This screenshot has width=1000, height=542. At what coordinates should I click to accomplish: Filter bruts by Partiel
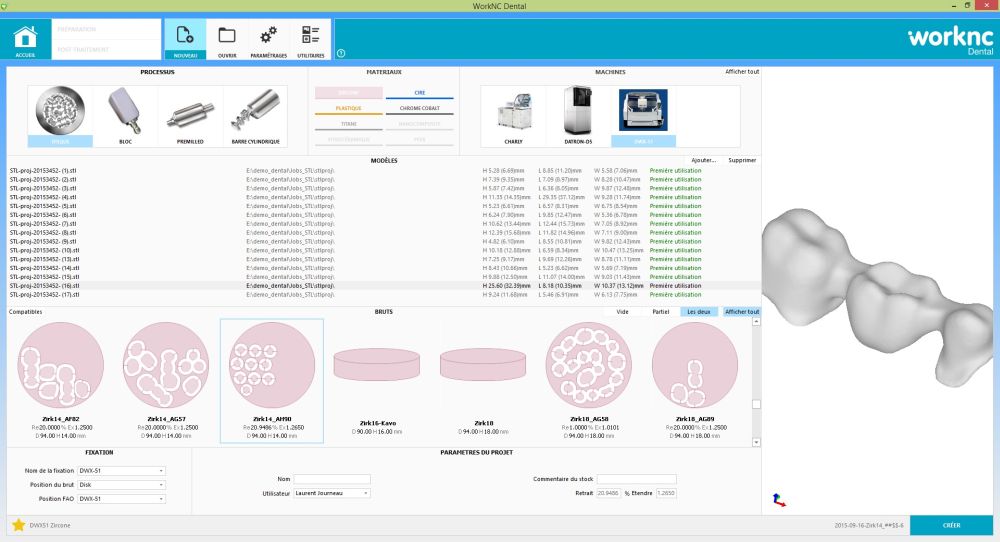point(661,312)
